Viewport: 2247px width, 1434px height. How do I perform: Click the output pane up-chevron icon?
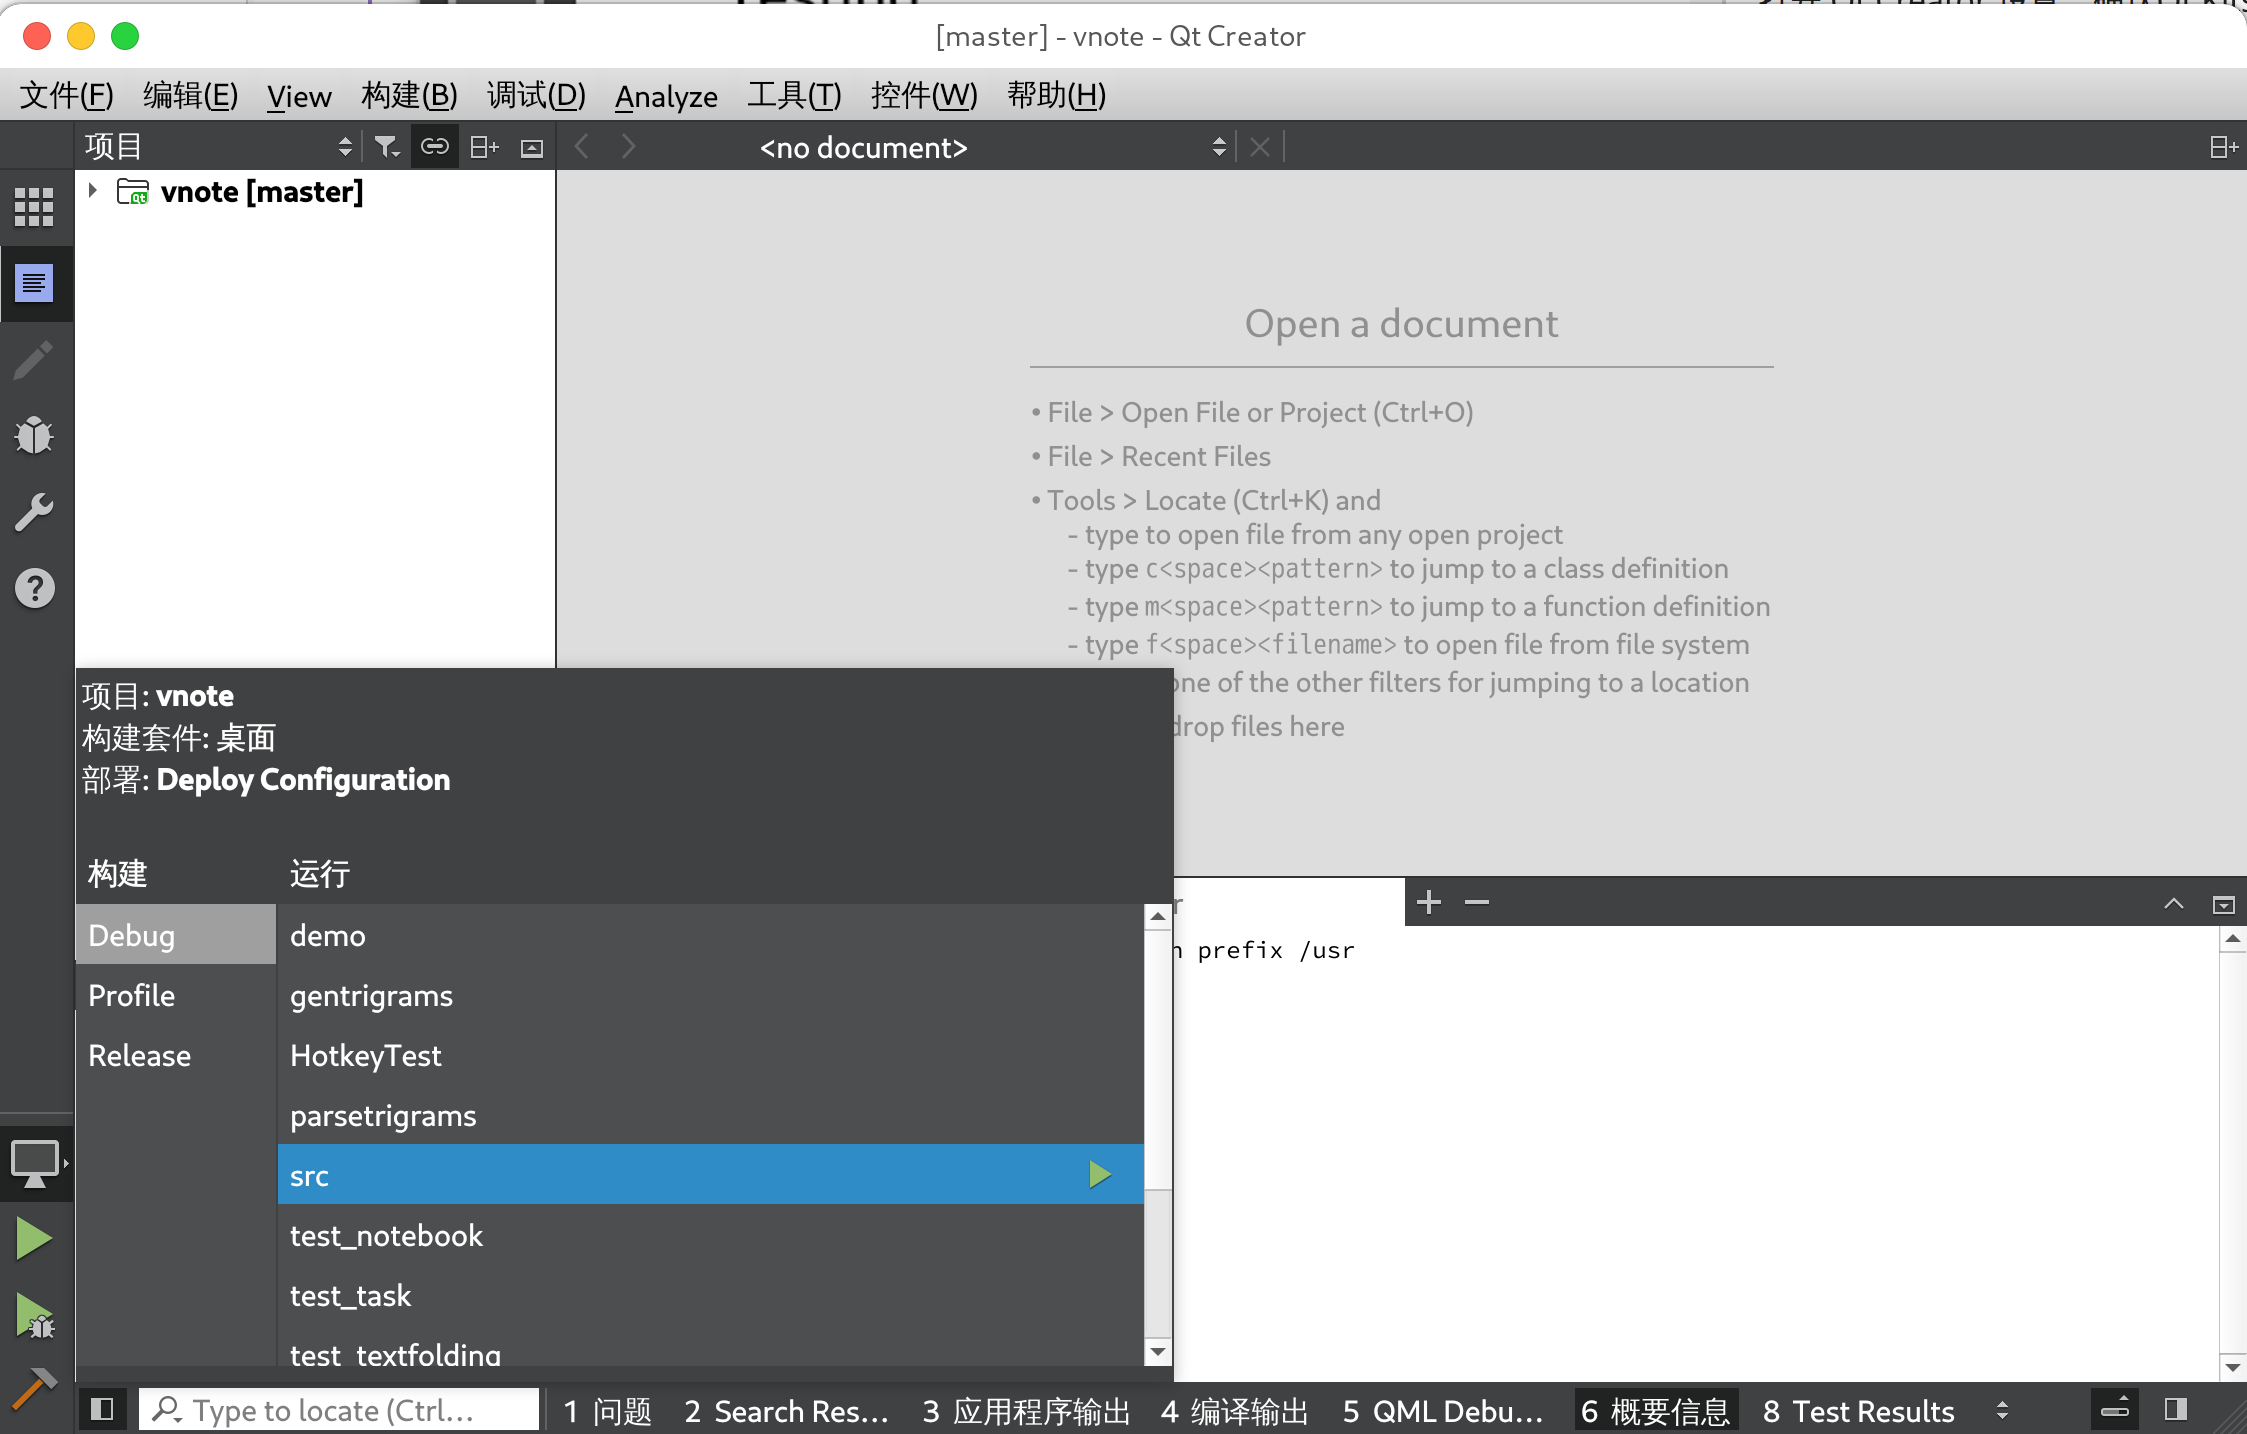pyautogui.click(x=2174, y=903)
